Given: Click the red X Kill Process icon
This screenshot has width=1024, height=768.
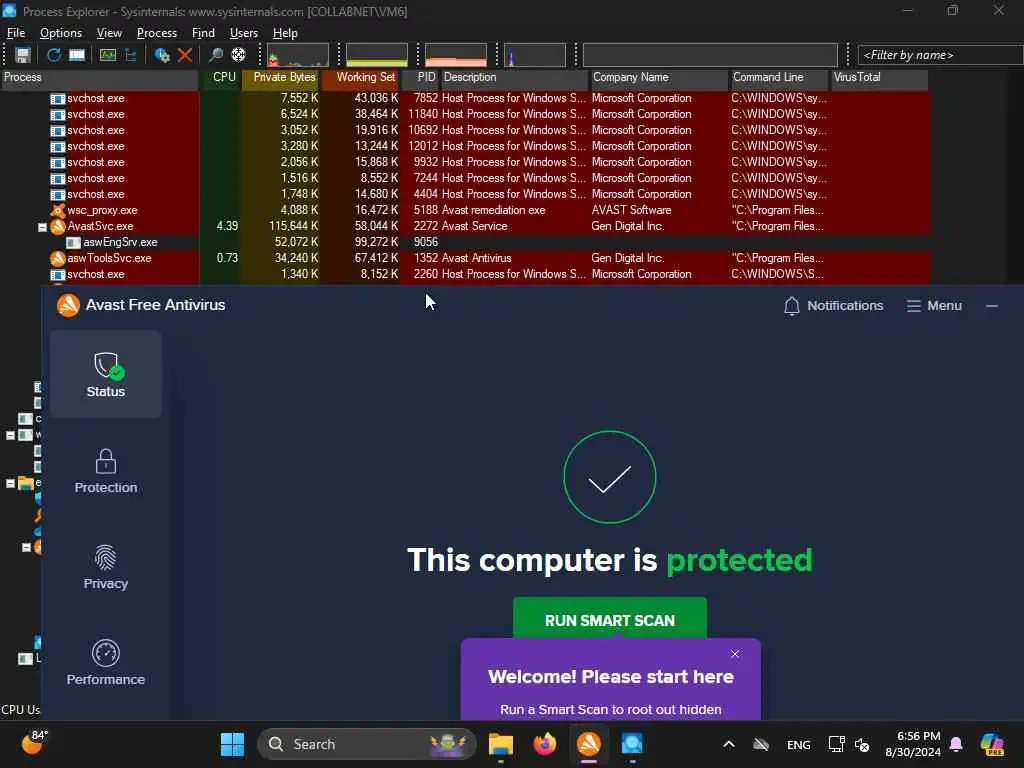Looking at the screenshot, I should (185, 55).
